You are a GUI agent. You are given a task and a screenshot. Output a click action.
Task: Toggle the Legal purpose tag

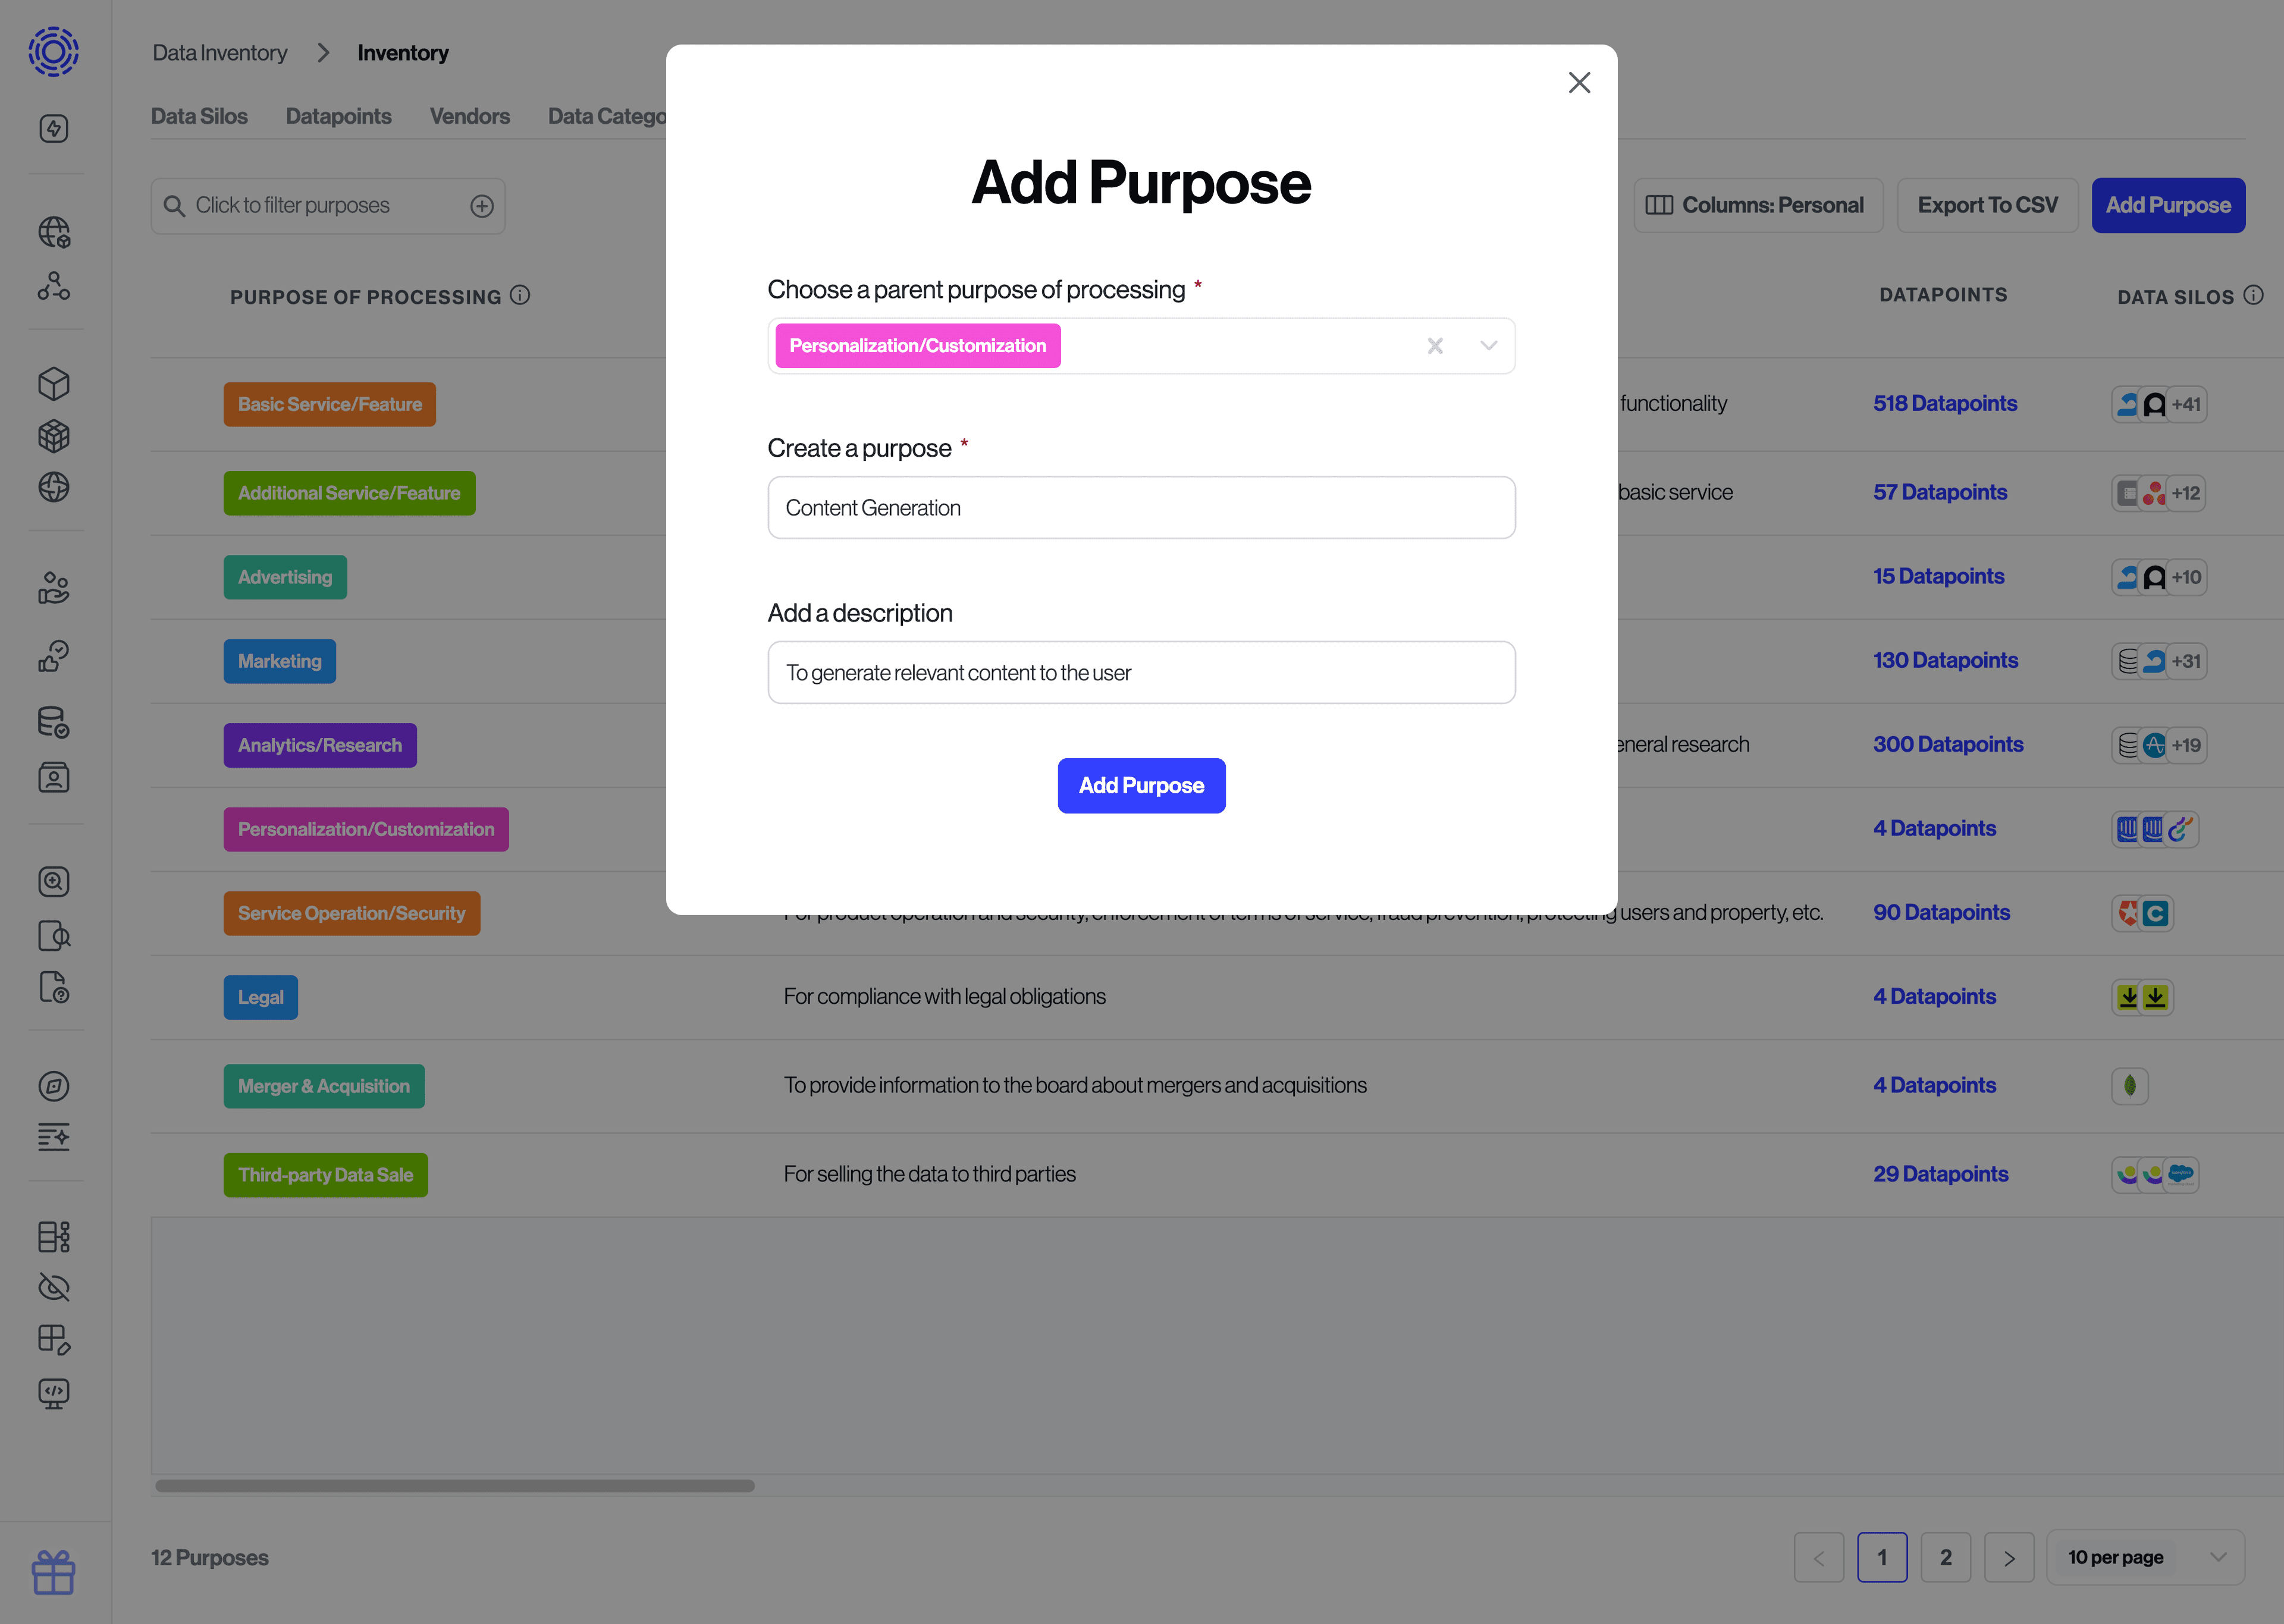point(261,997)
